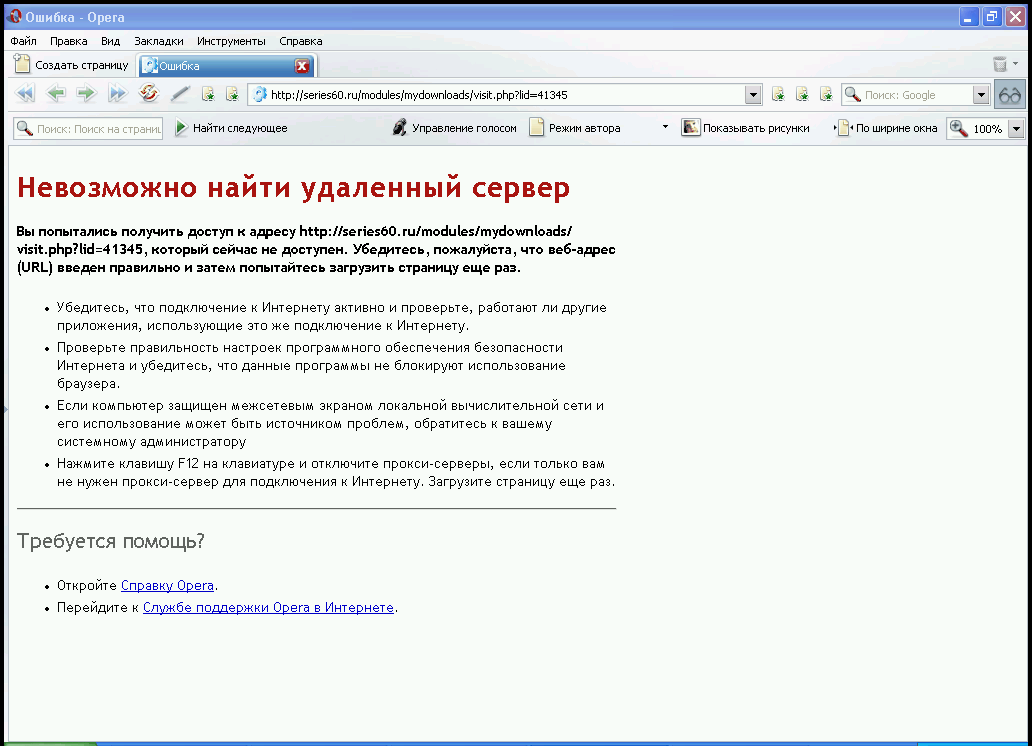
Task: Open the Инструменты menu
Action: (231, 41)
